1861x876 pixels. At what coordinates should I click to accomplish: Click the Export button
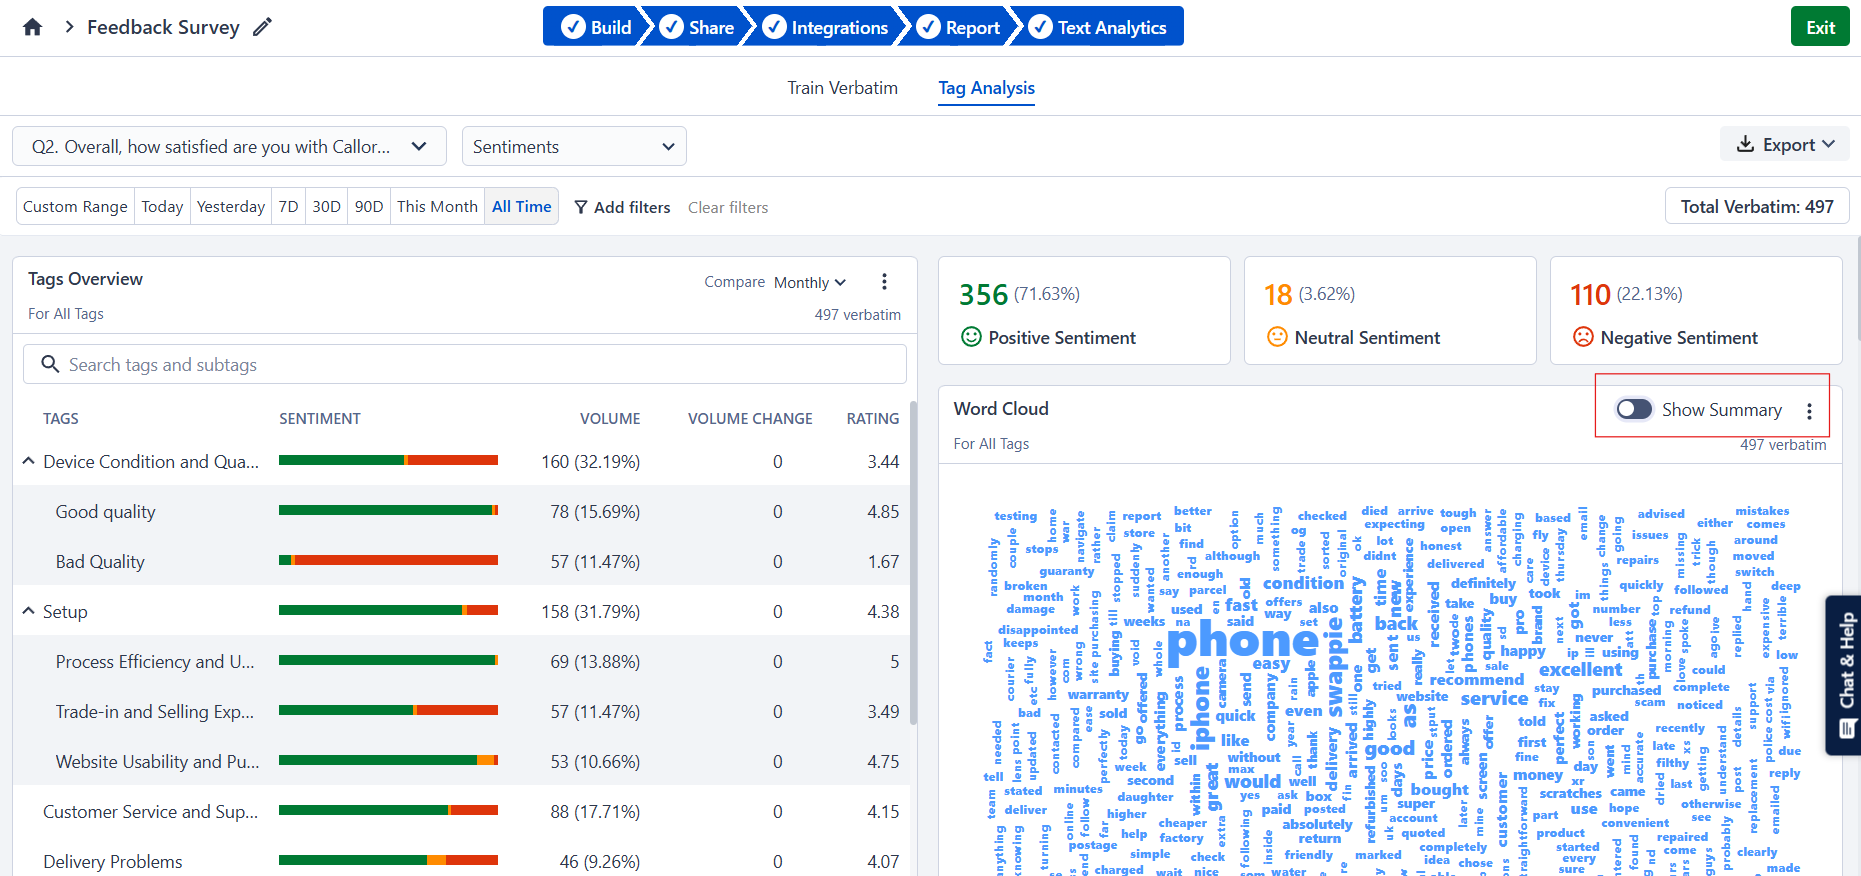[1785, 144]
